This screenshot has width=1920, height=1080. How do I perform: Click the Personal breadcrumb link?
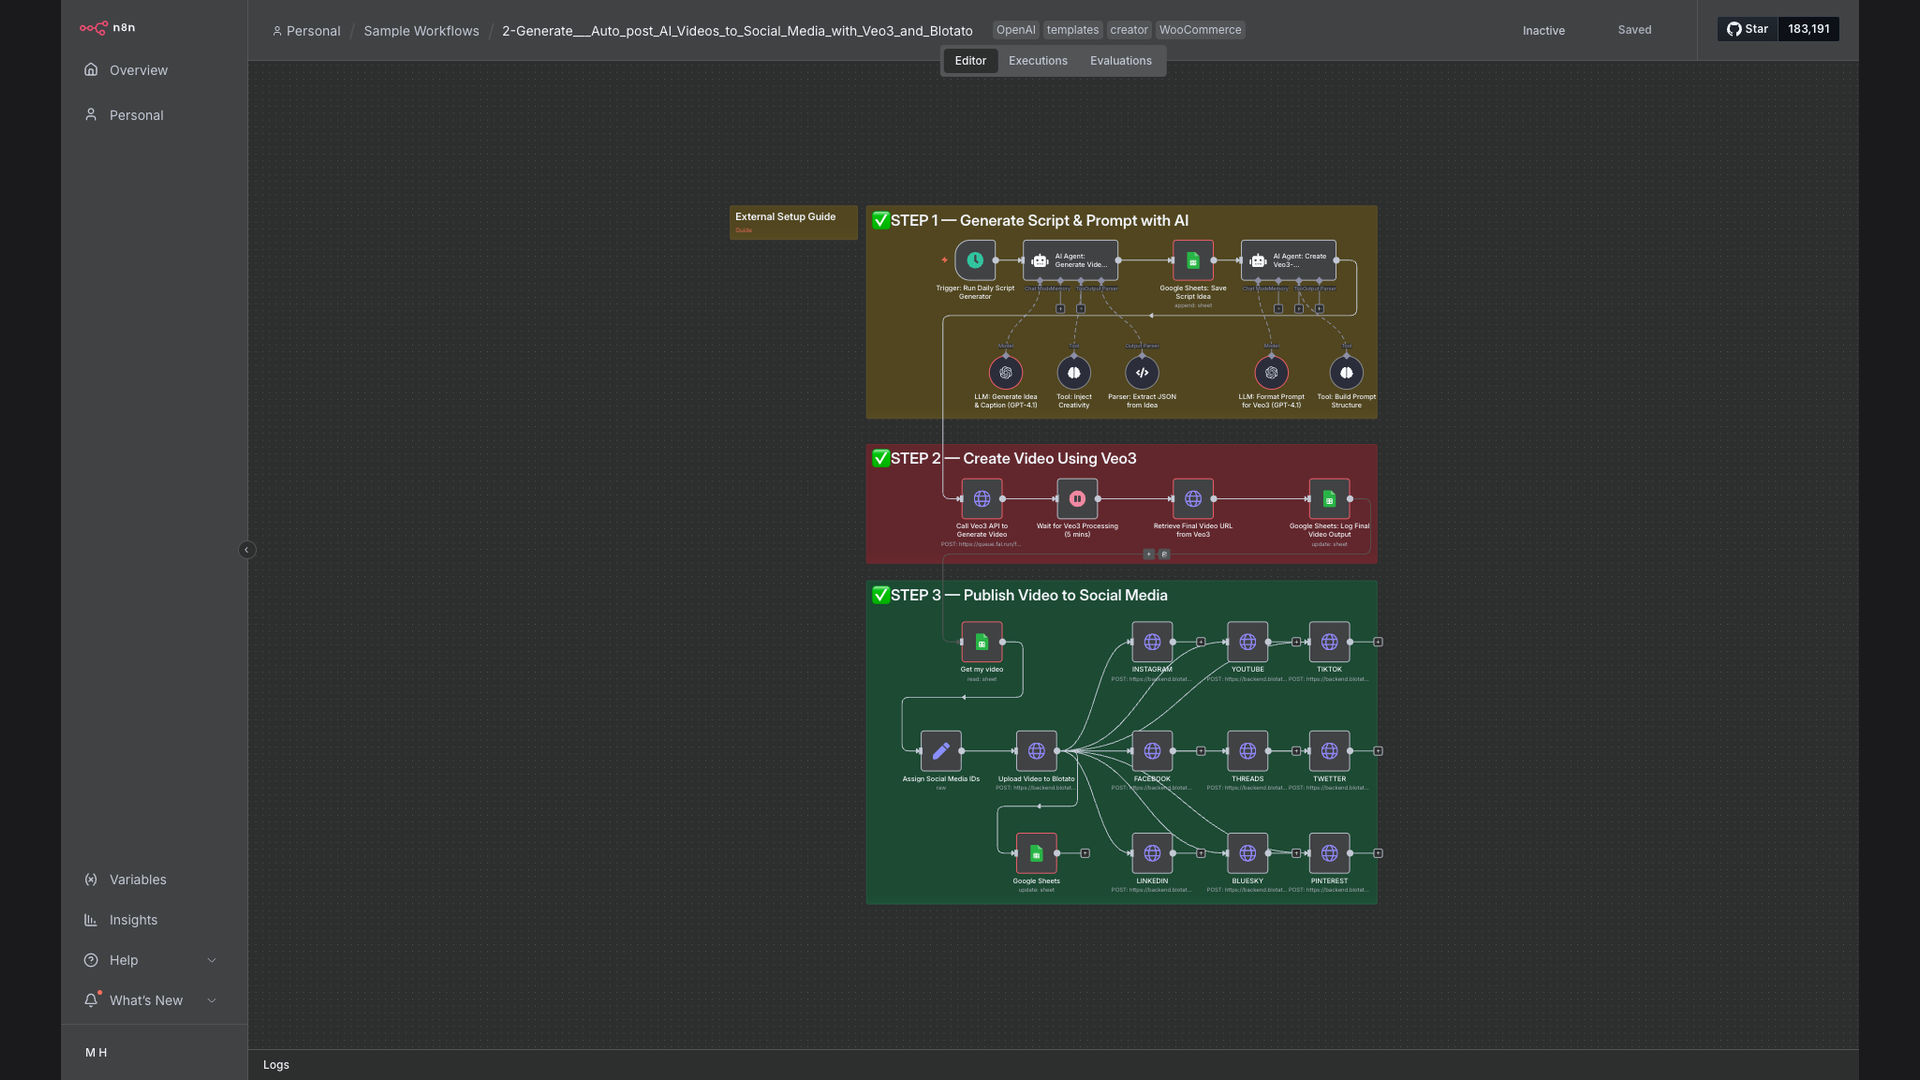click(x=306, y=31)
